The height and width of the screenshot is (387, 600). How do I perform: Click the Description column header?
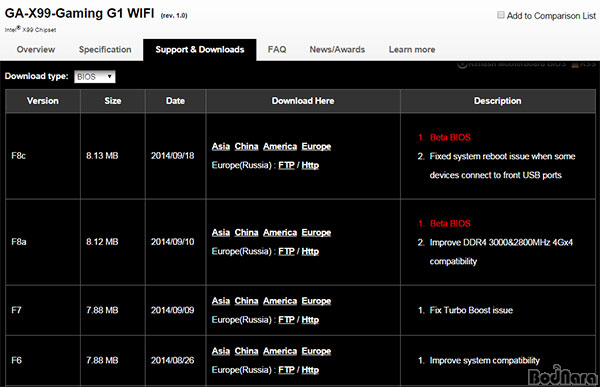(x=497, y=101)
